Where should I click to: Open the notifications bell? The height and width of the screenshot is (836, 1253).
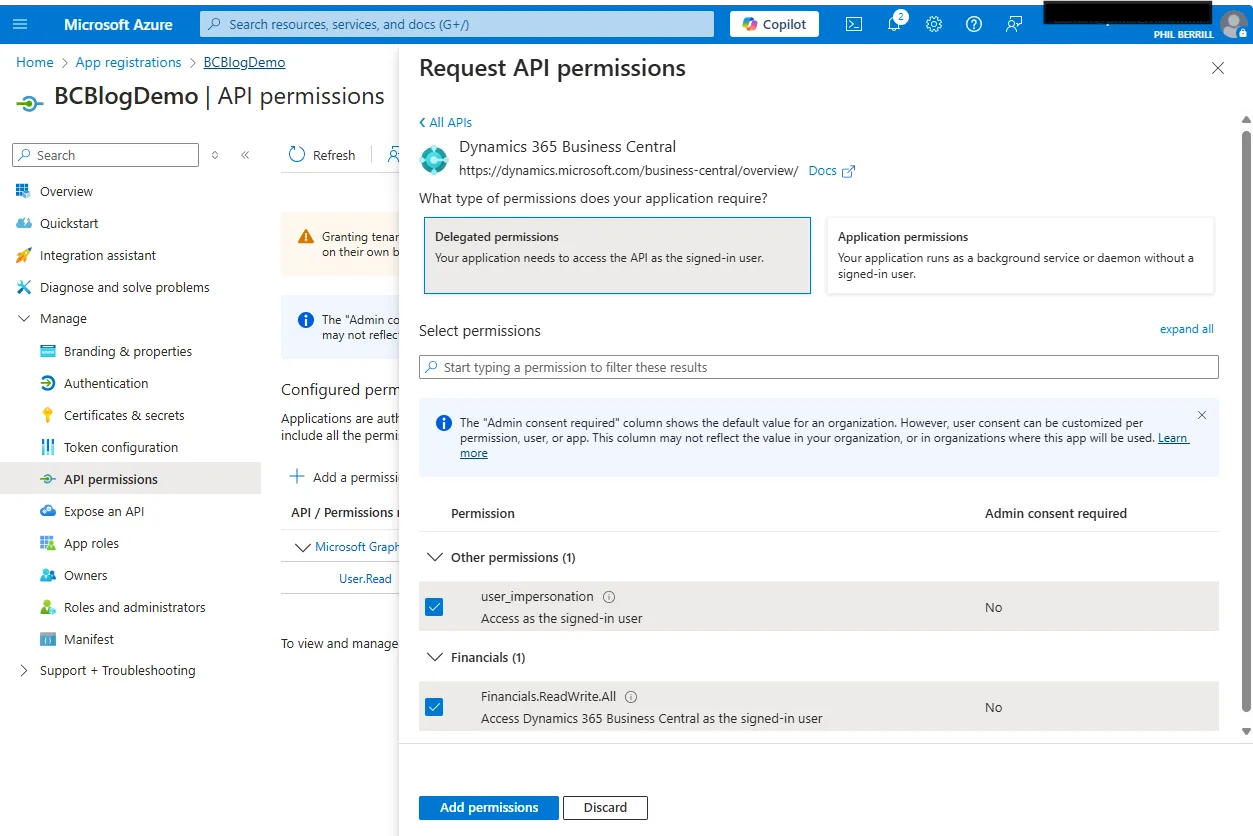click(894, 24)
